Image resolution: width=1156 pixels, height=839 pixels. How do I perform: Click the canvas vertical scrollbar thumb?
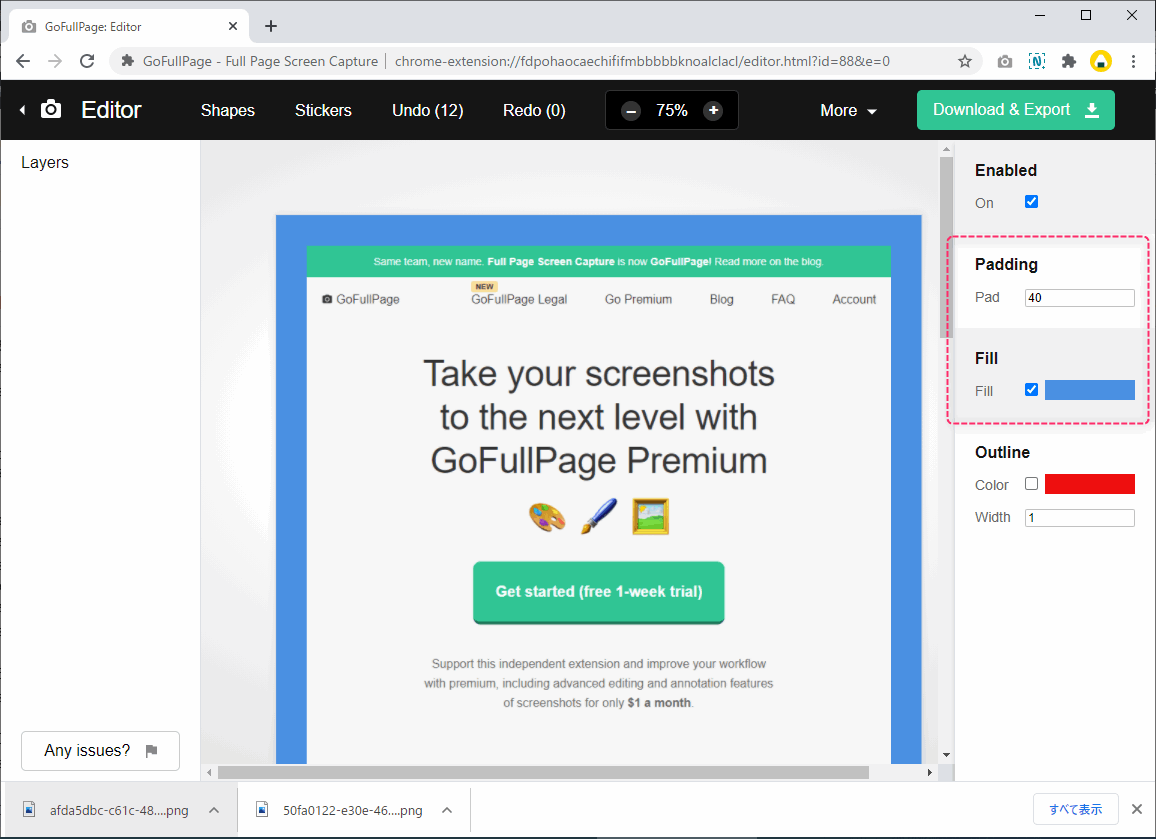tap(947, 247)
